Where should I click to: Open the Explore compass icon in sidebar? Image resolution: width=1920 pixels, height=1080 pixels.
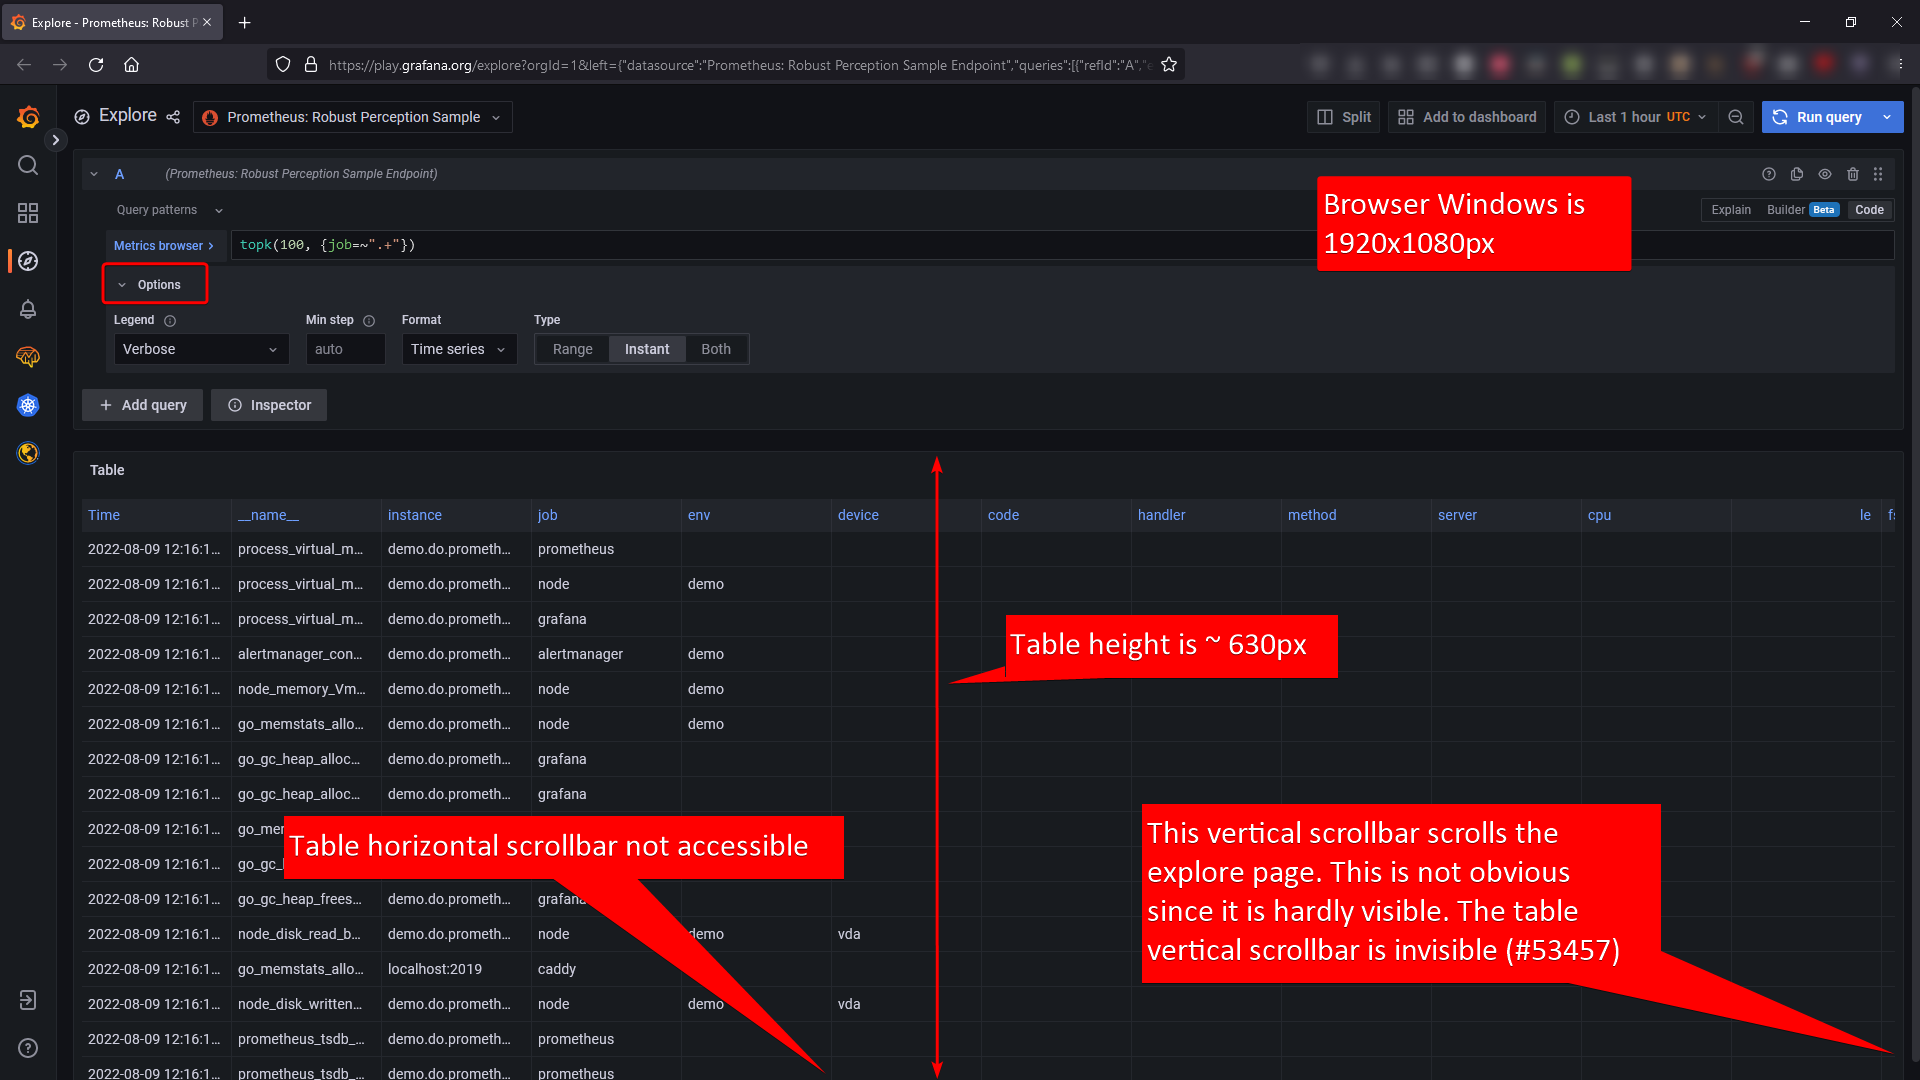tap(27, 261)
